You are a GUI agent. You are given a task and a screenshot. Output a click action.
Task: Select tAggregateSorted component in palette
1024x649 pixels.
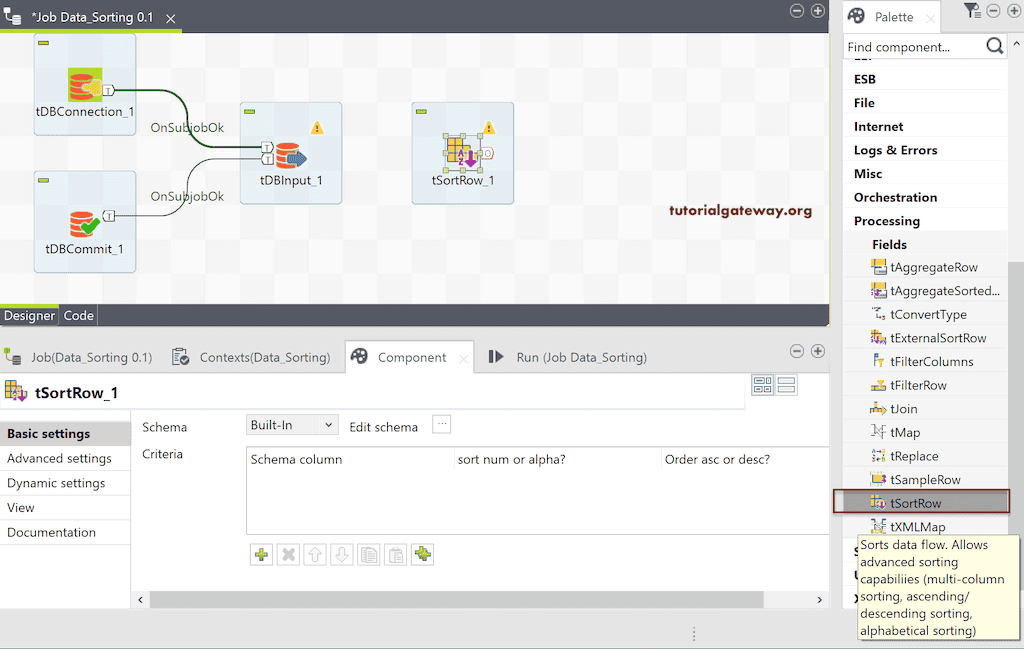point(935,291)
